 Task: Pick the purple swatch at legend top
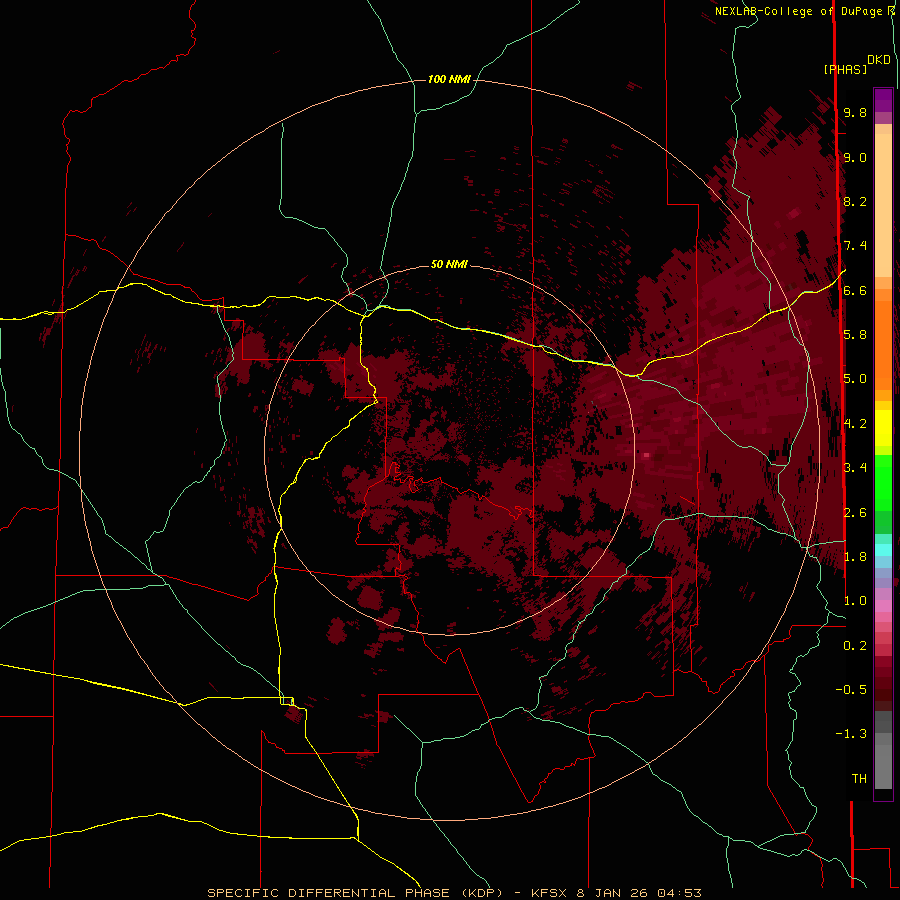883,101
